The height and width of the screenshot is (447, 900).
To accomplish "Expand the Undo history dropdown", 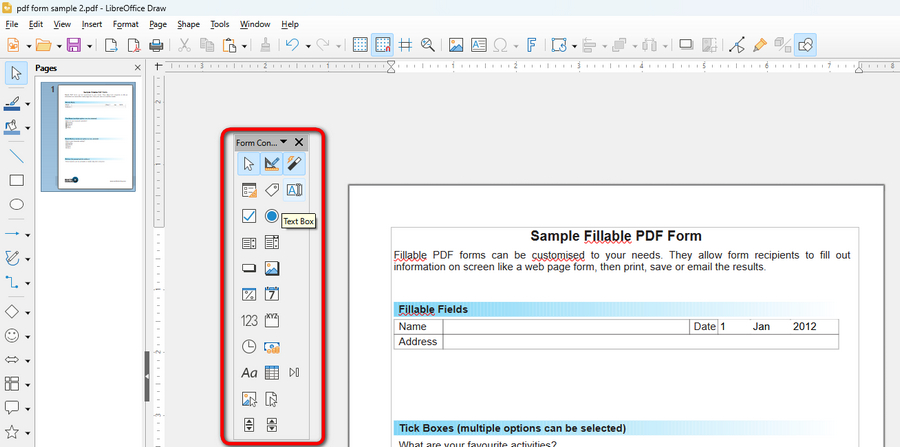I will 306,45.
